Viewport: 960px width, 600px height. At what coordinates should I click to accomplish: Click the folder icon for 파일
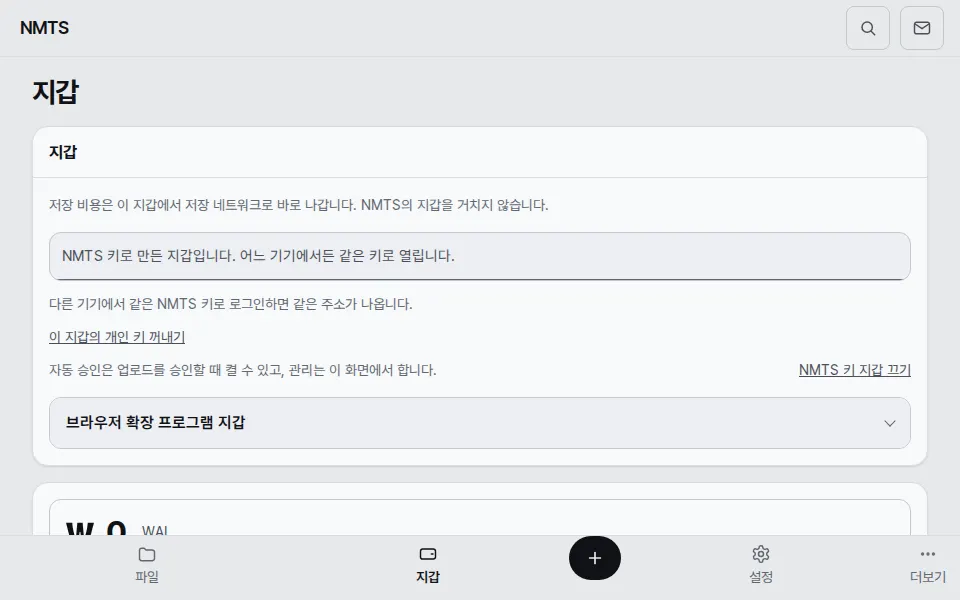pos(147,555)
